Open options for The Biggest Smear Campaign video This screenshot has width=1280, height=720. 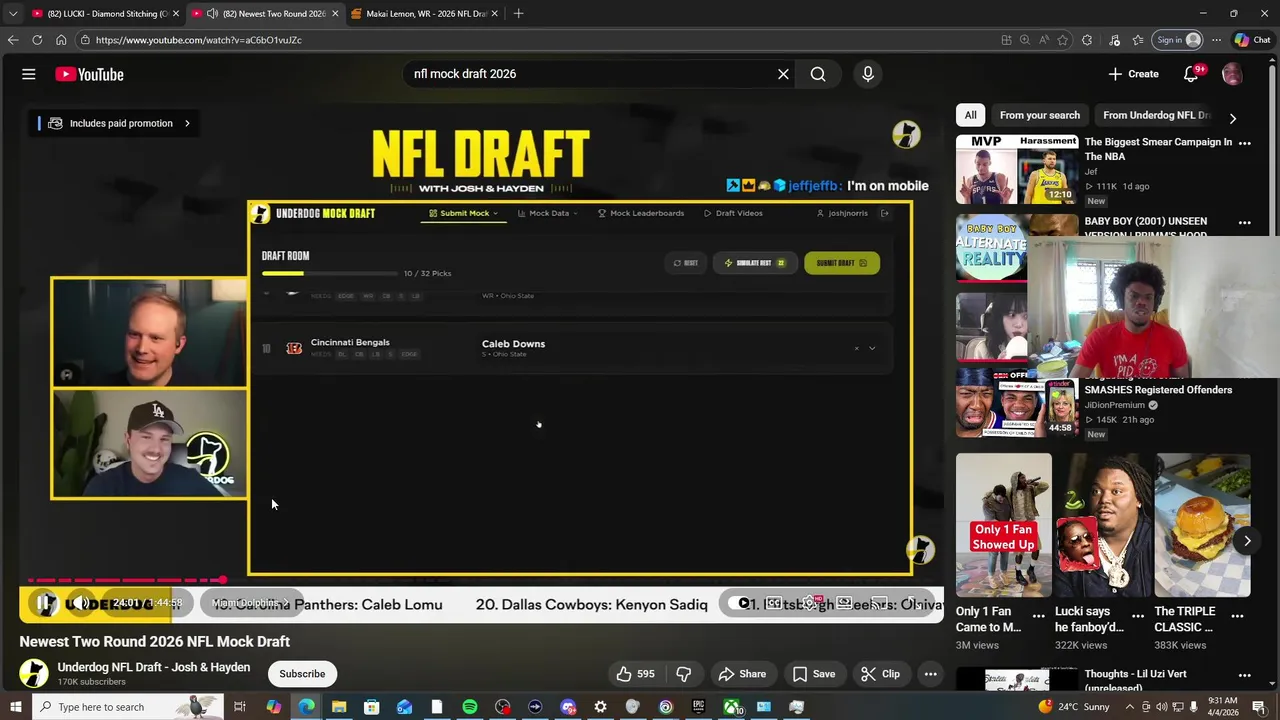click(1244, 143)
